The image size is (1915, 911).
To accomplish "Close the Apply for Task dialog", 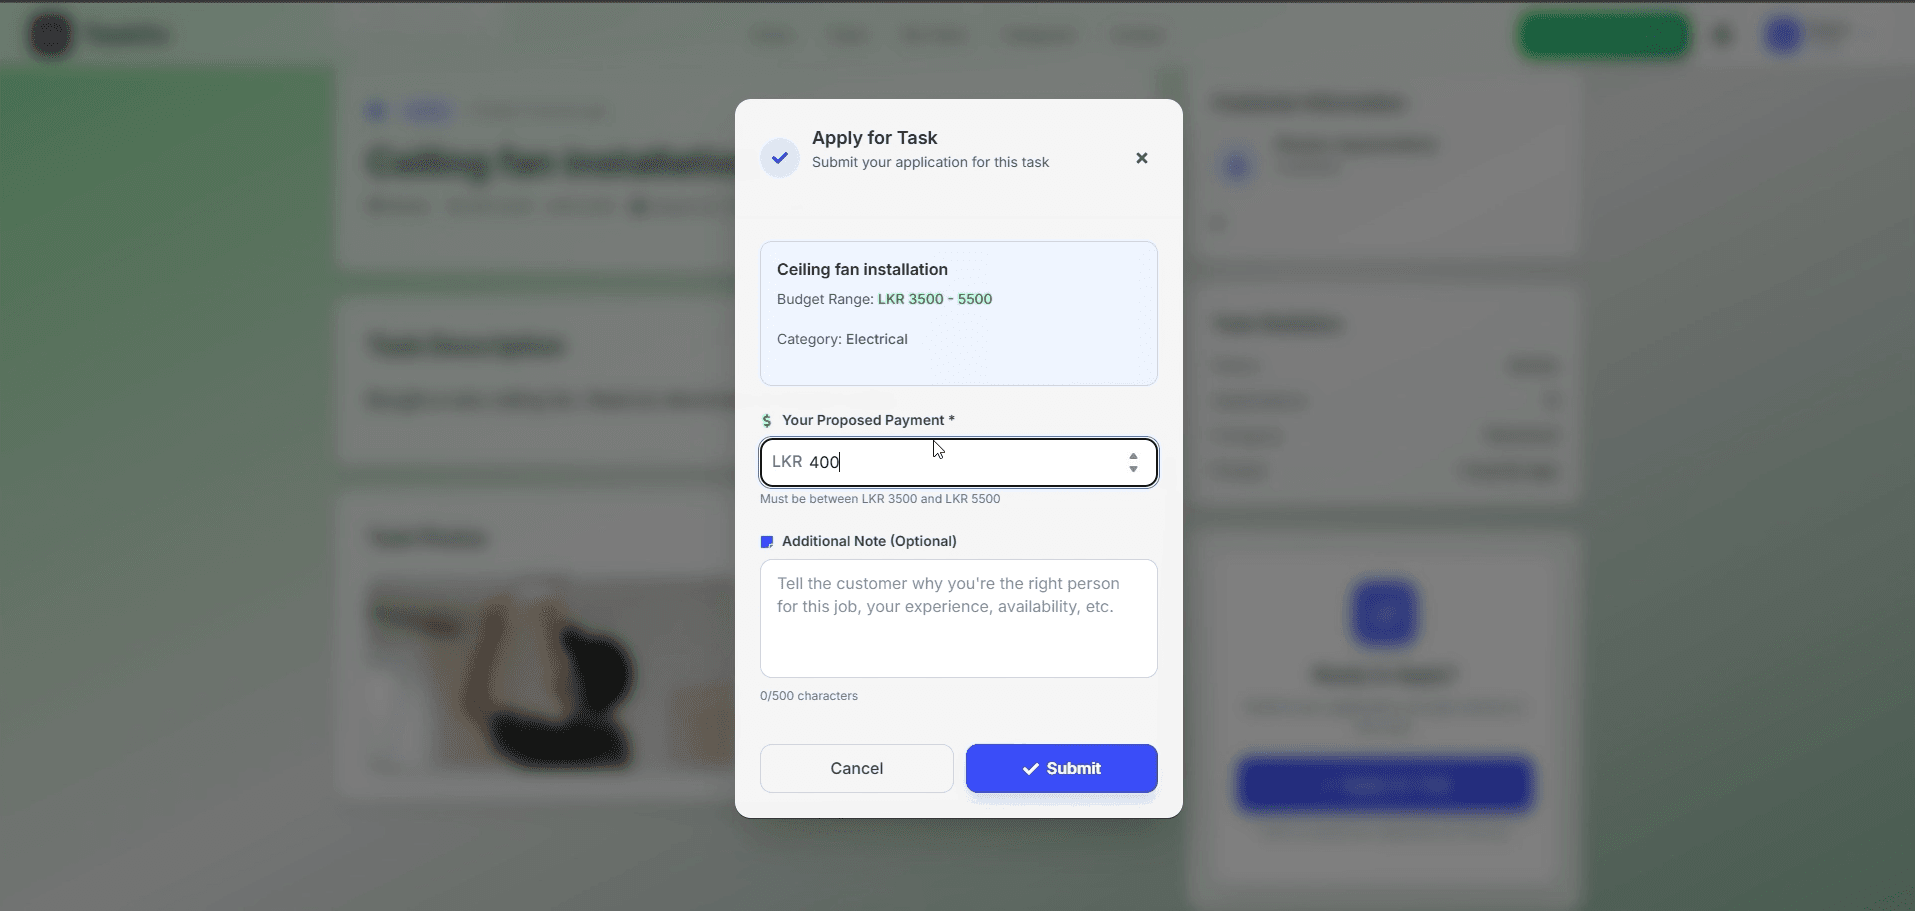I will (x=1142, y=158).
